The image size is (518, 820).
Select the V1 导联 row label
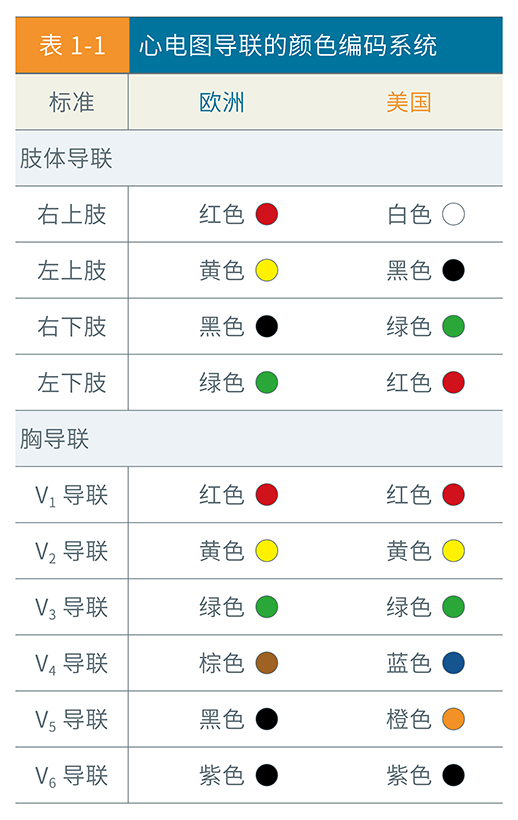(x=72, y=495)
